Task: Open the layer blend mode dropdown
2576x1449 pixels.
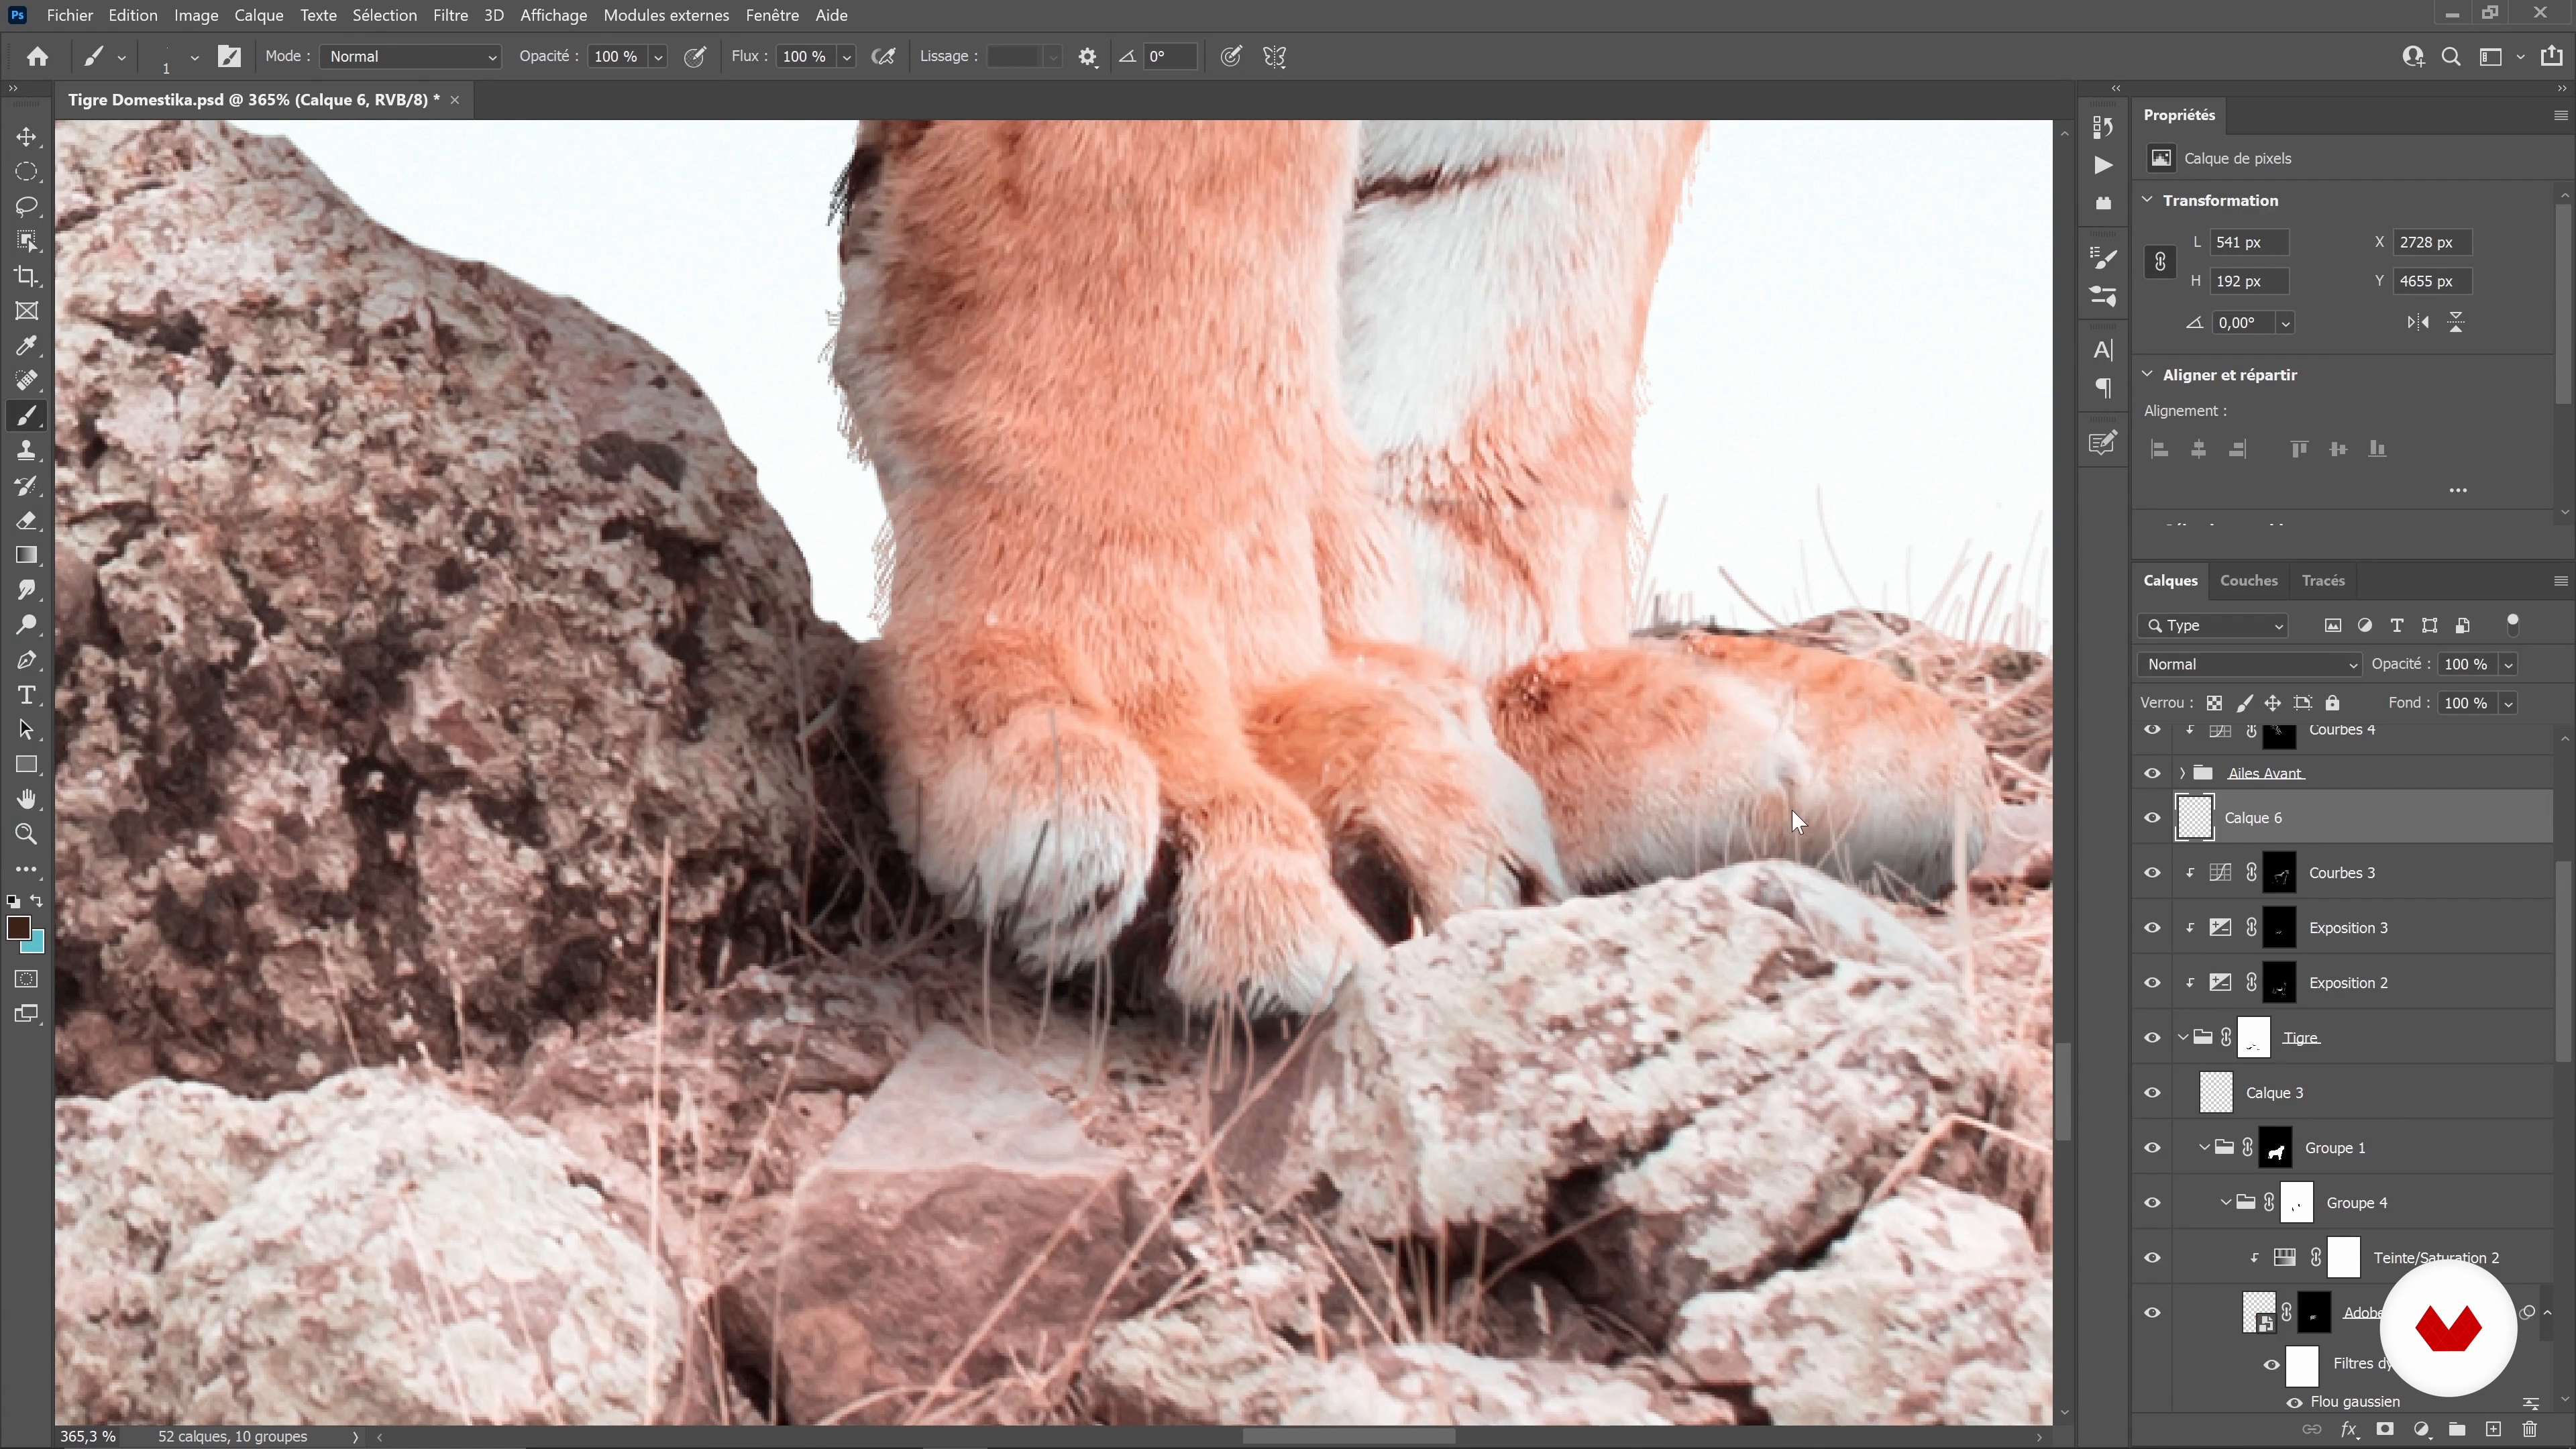Action: [x=2249, y=664]
